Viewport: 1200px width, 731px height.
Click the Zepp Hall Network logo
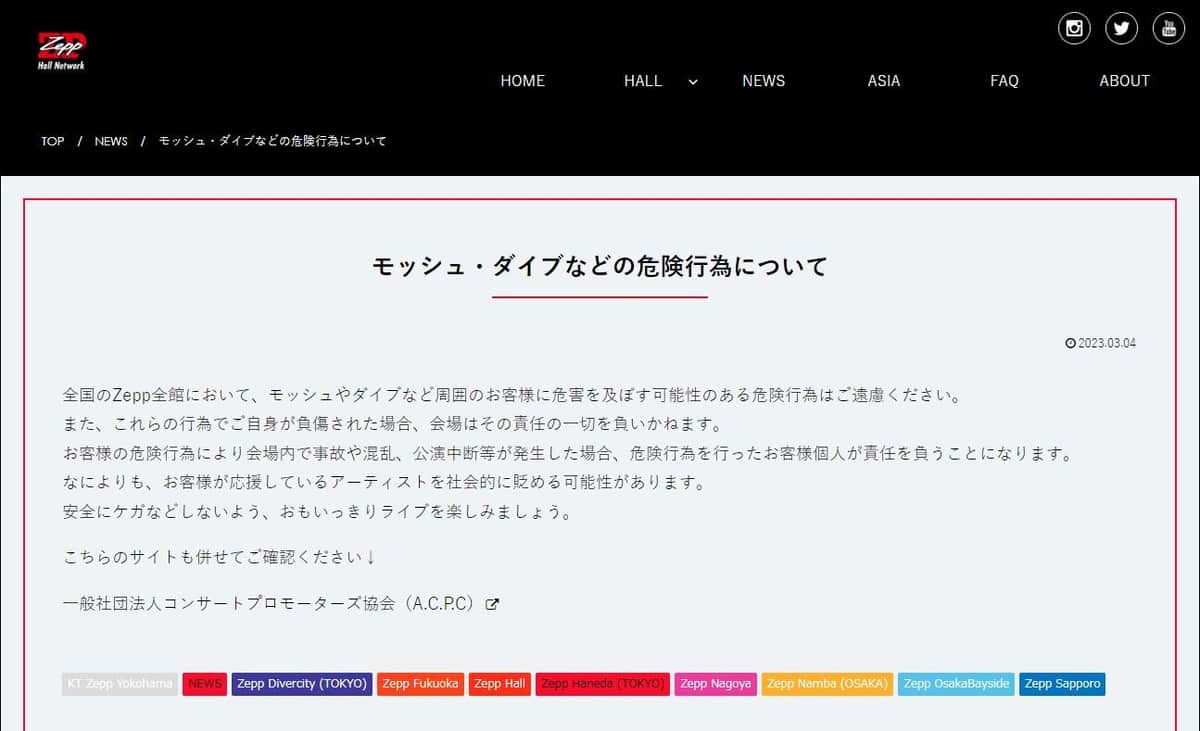[x=62, y=51]
